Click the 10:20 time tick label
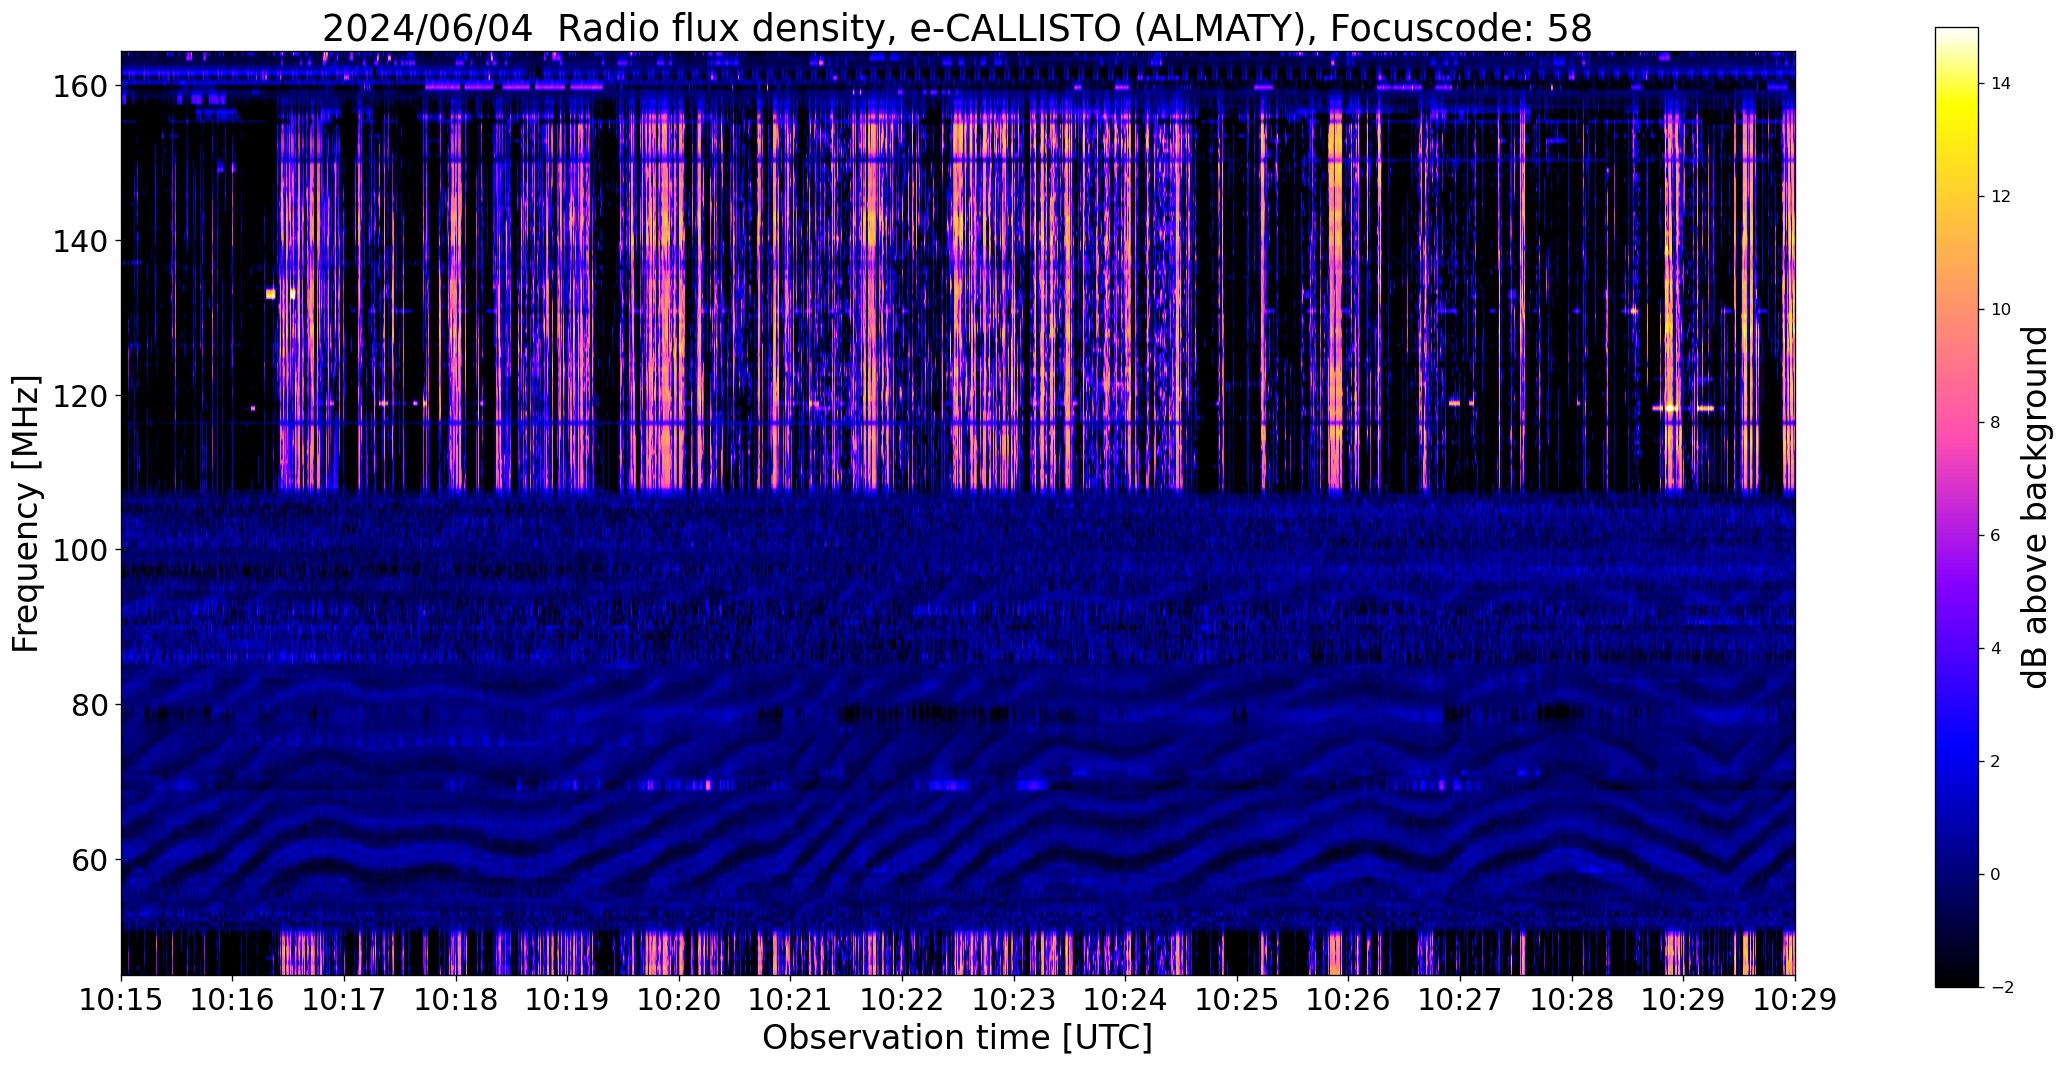Viewport: 2066px width, 1067px height. coord(679,1000)
